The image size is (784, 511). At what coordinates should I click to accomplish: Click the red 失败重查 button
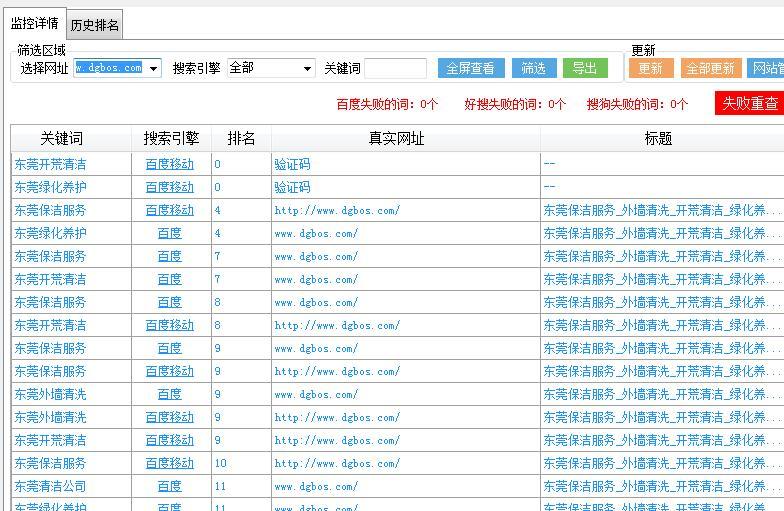click(750, 103)
